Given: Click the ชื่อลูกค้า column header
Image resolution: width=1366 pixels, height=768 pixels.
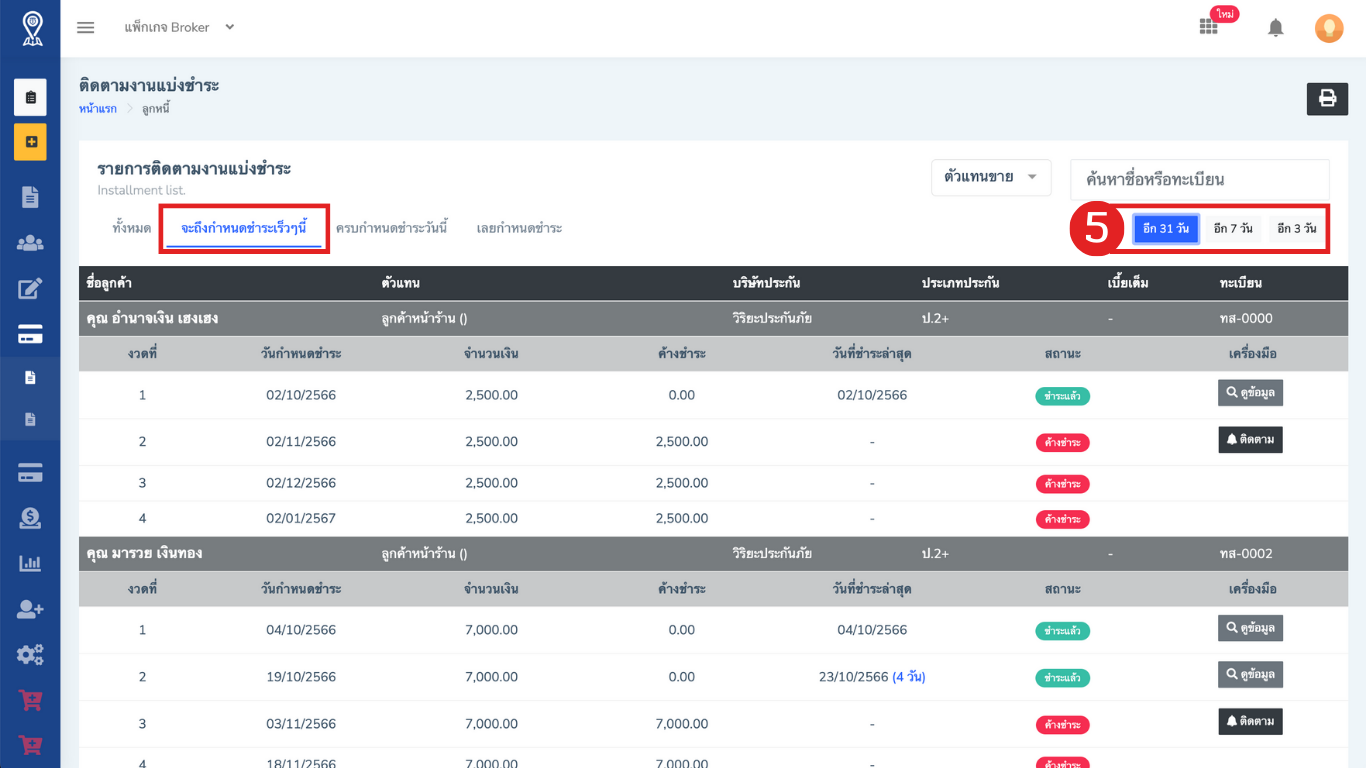Looking at the screenshot, I should point(110,284).
